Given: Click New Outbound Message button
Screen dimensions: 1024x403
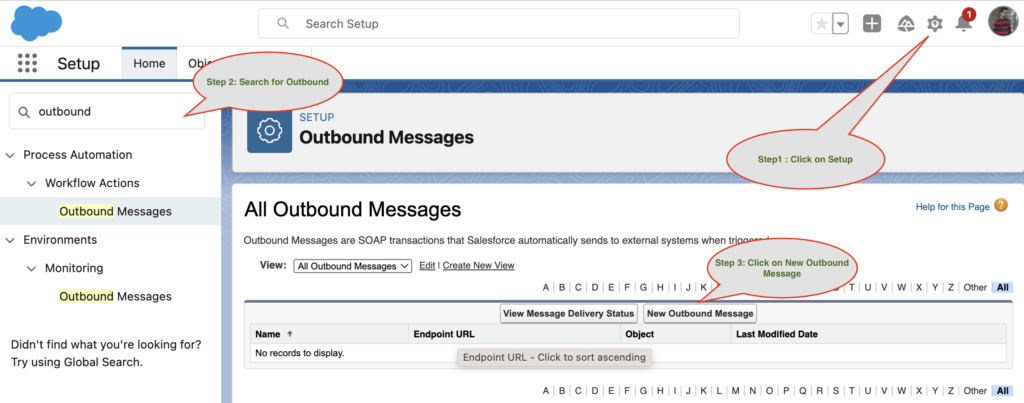Looking at the screenshot, I should pyautogui.click(x=700, y=314).
